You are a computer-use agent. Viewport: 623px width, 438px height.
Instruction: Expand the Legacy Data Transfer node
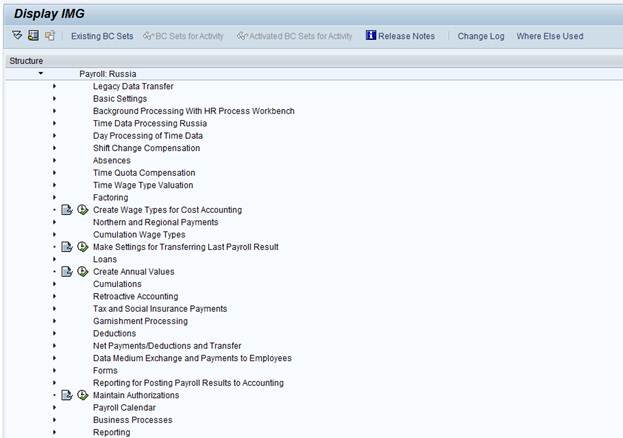click(54, 86)
